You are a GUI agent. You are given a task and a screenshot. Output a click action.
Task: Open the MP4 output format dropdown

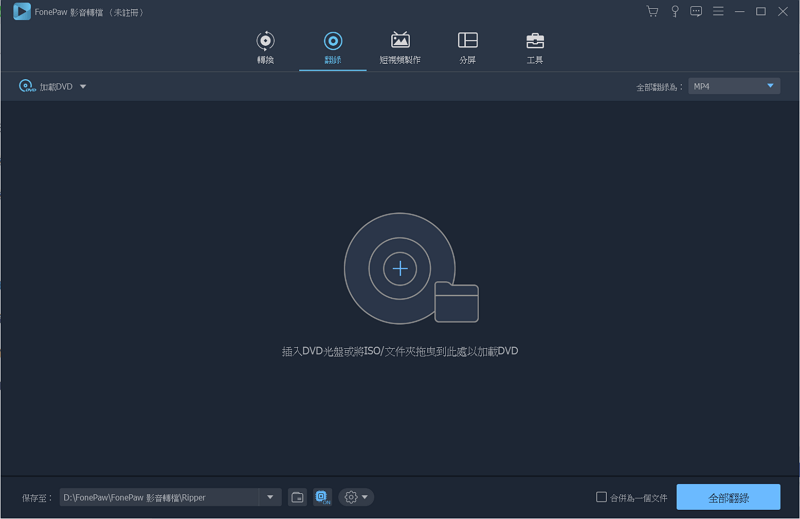734,86
